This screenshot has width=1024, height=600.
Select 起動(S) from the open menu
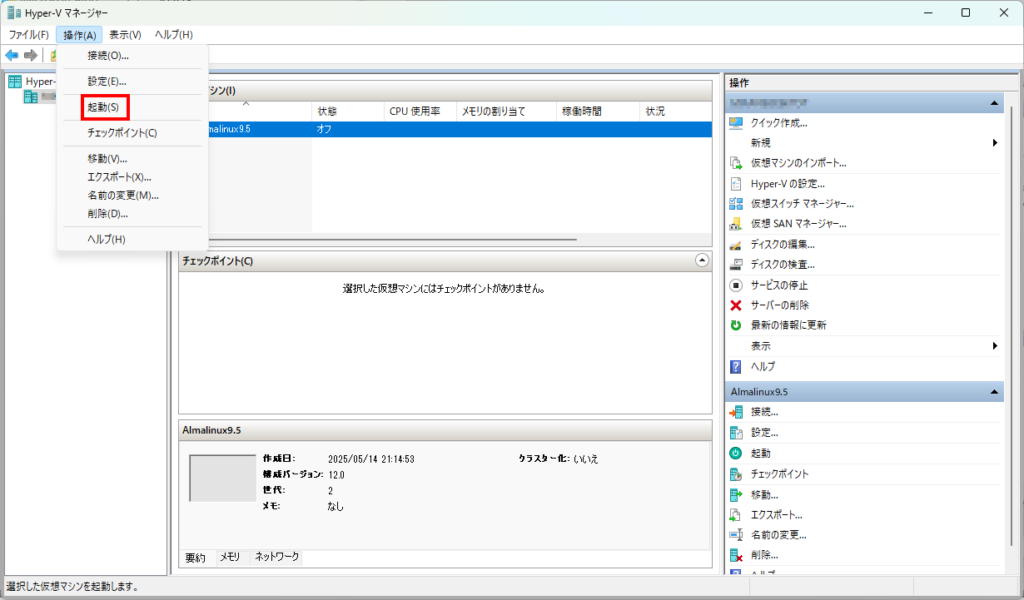click(x=104, y=107)
